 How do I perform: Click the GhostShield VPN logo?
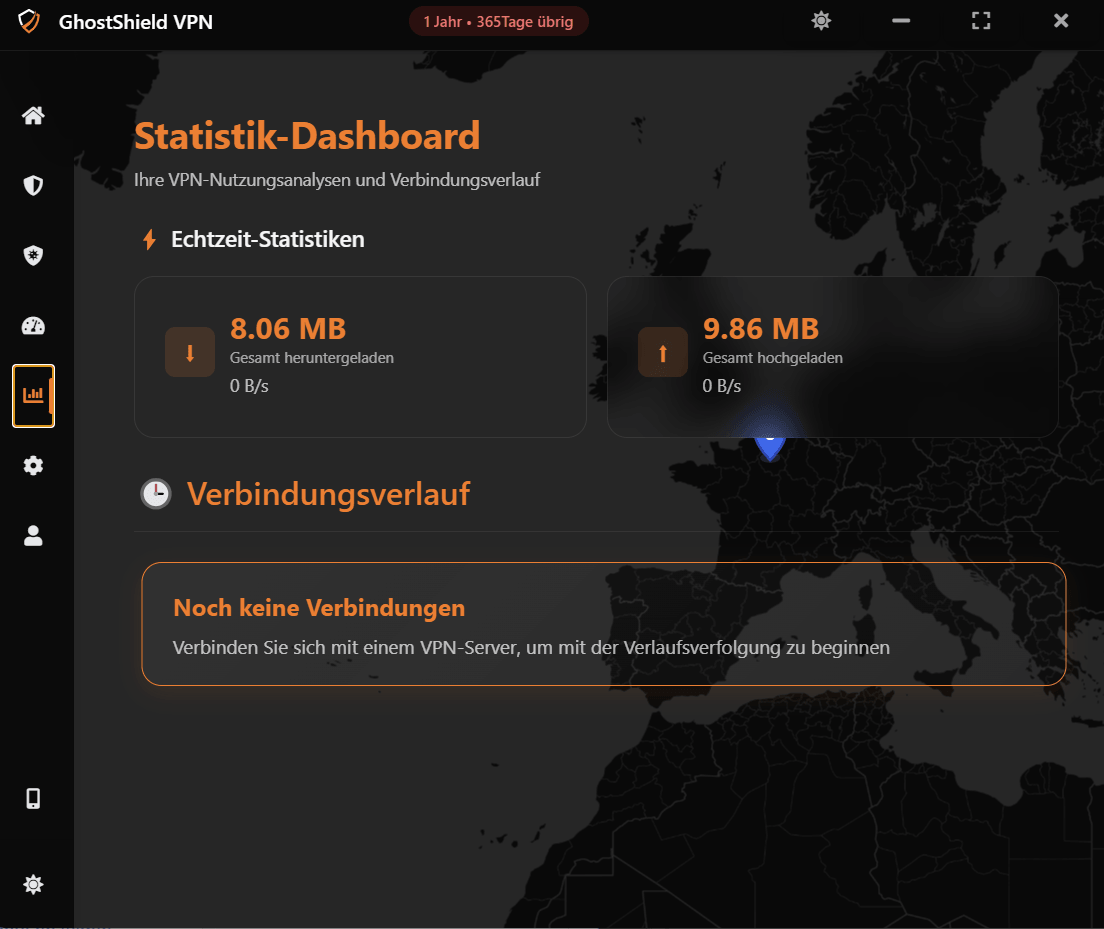pos(29,20)
